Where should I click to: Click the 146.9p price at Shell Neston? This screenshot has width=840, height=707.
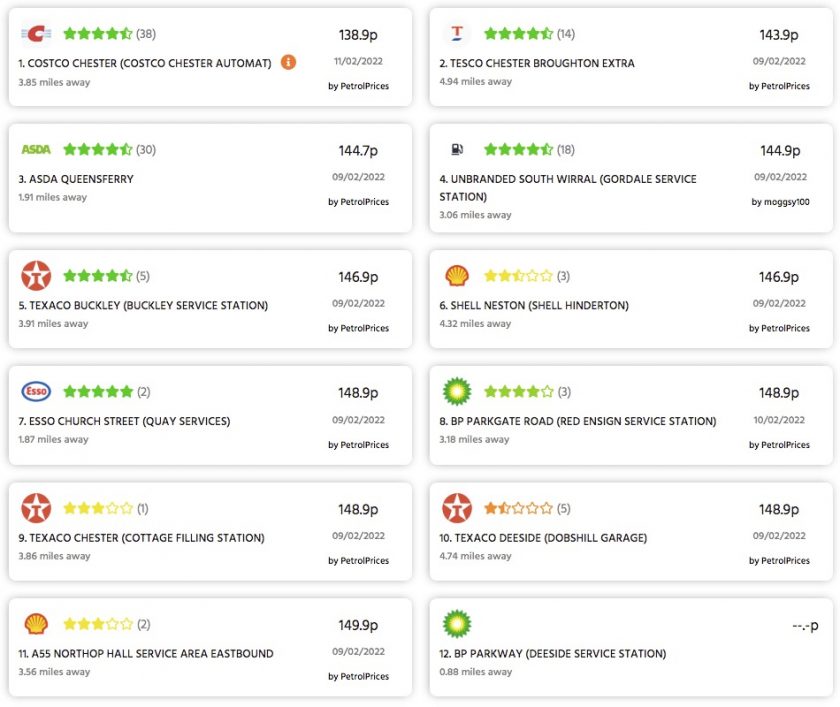(x=779, y=277)
